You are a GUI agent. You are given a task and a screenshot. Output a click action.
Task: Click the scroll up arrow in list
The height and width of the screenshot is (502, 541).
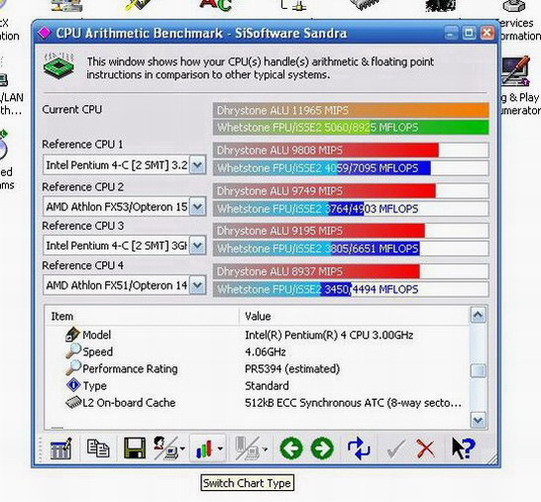478,315
